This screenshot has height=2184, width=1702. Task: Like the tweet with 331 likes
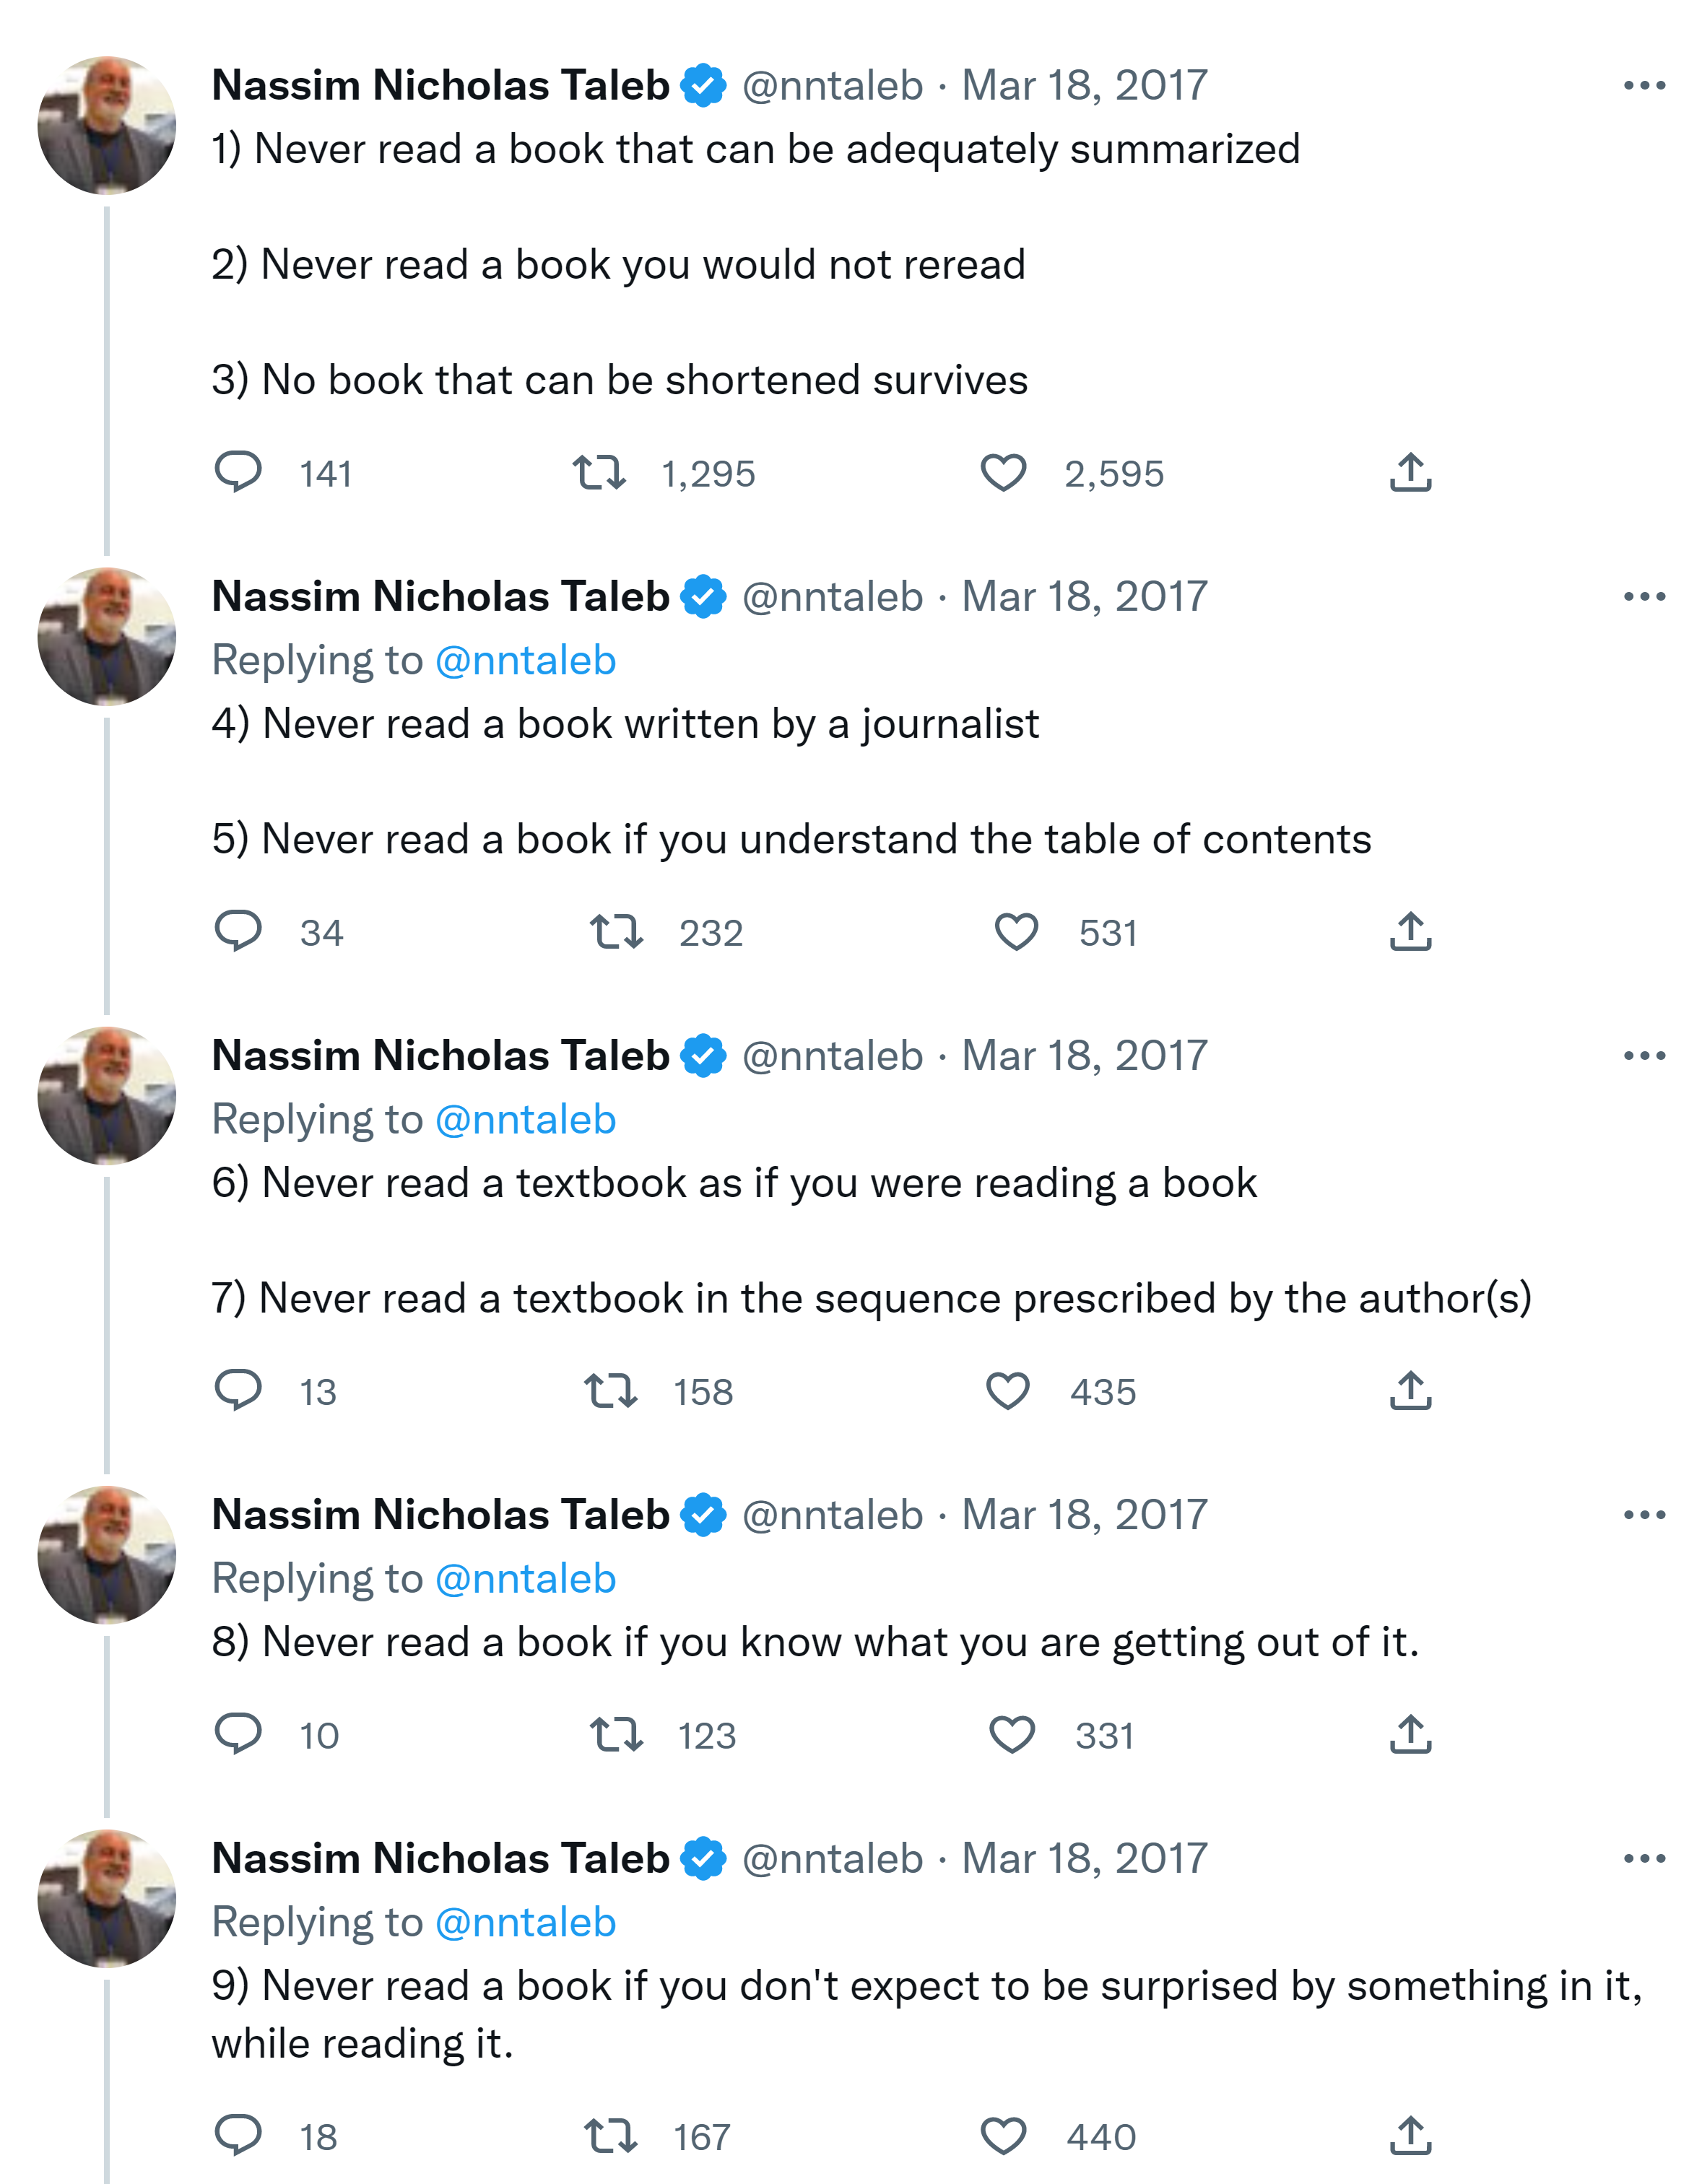tap(1011, 1734)
